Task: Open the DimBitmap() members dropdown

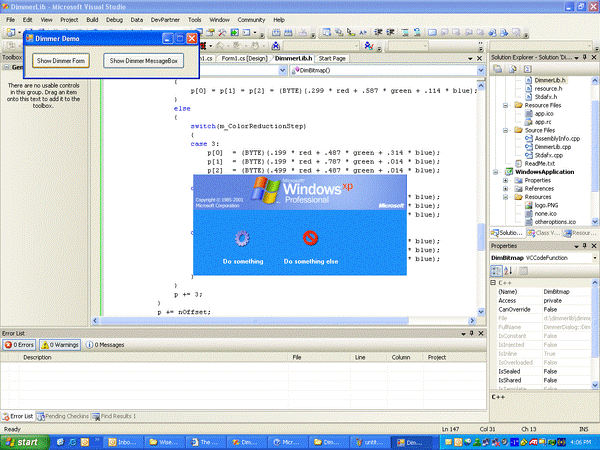Action: [x=481, y=70]
